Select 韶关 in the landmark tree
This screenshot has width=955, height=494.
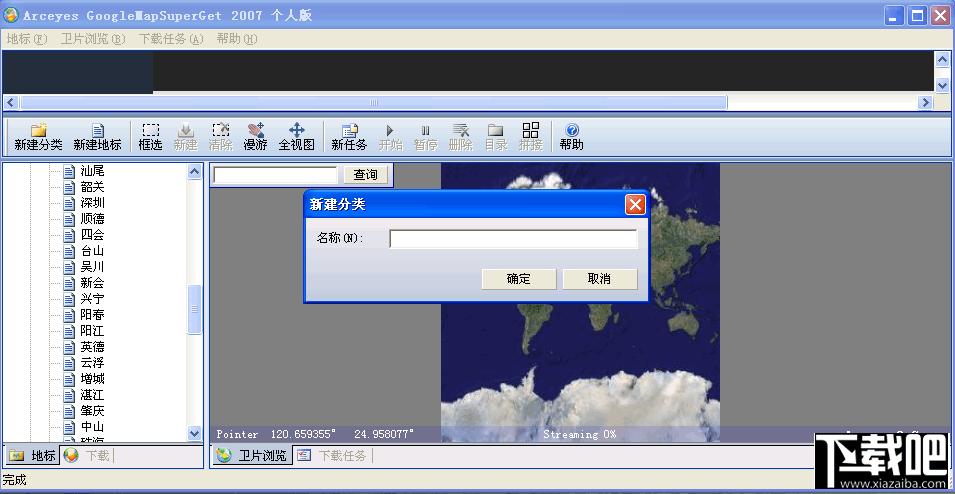point(93,187)
